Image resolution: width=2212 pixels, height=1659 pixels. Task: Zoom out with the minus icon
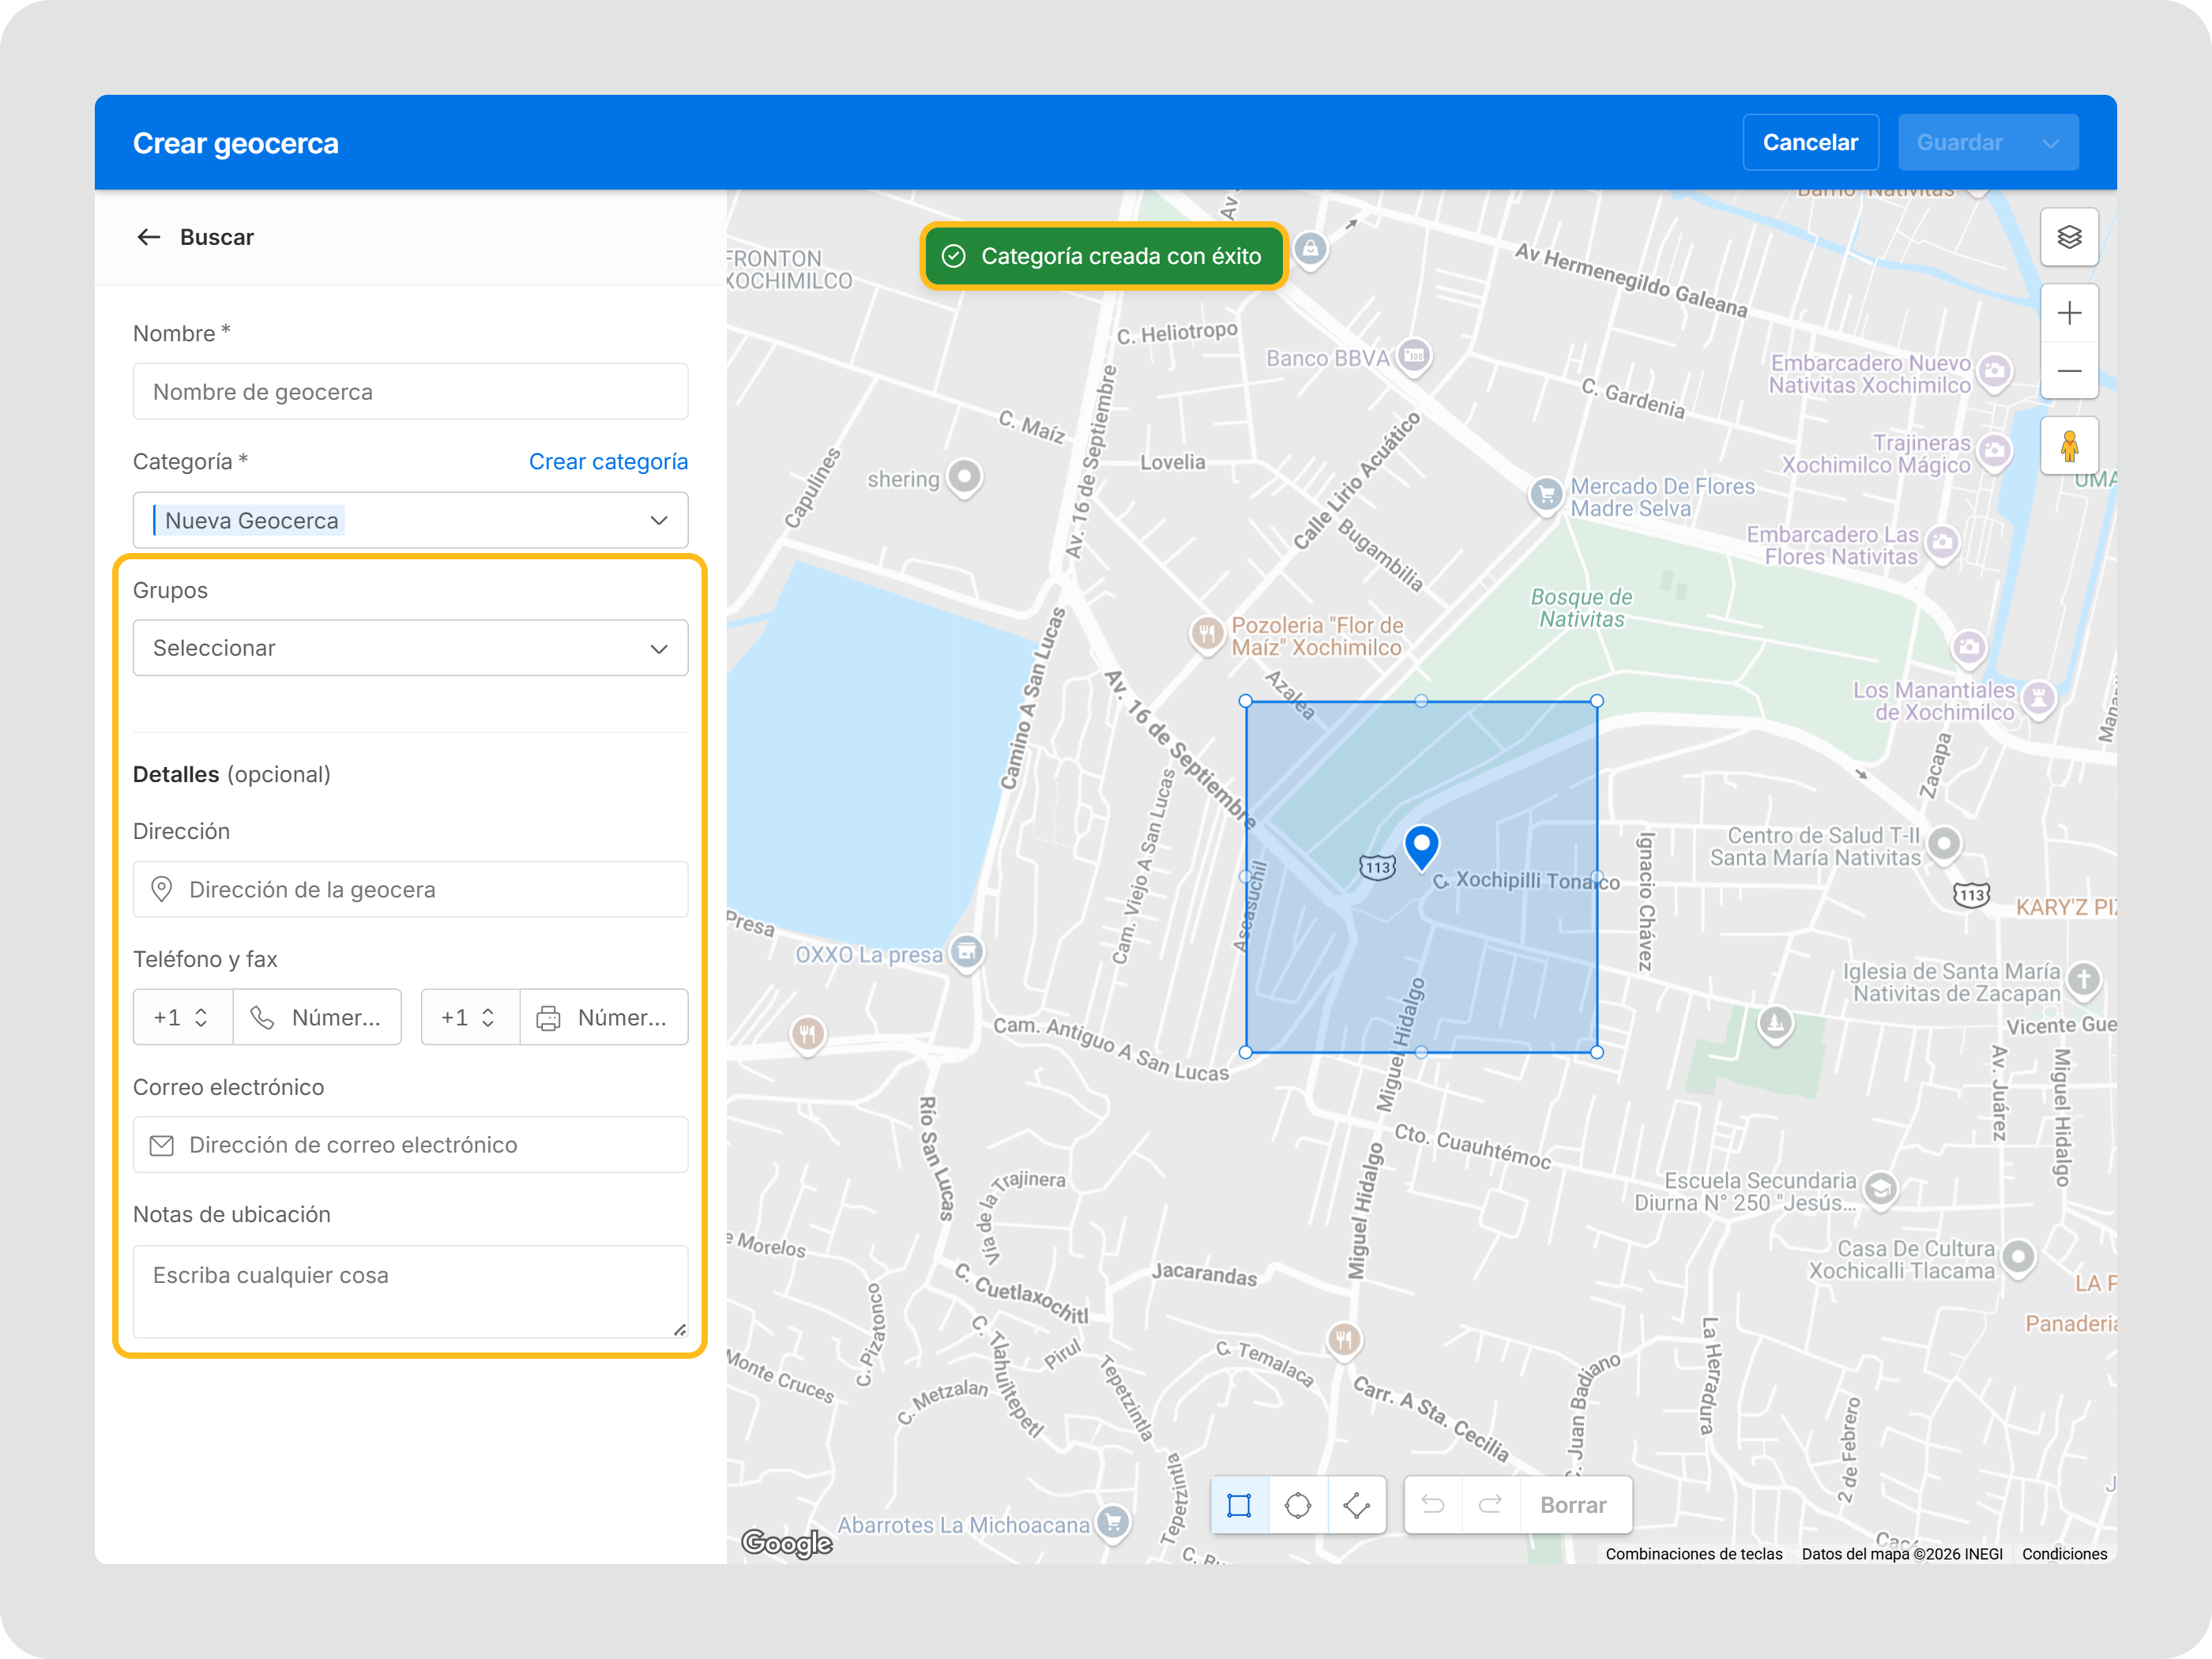tap(2069, 371)
